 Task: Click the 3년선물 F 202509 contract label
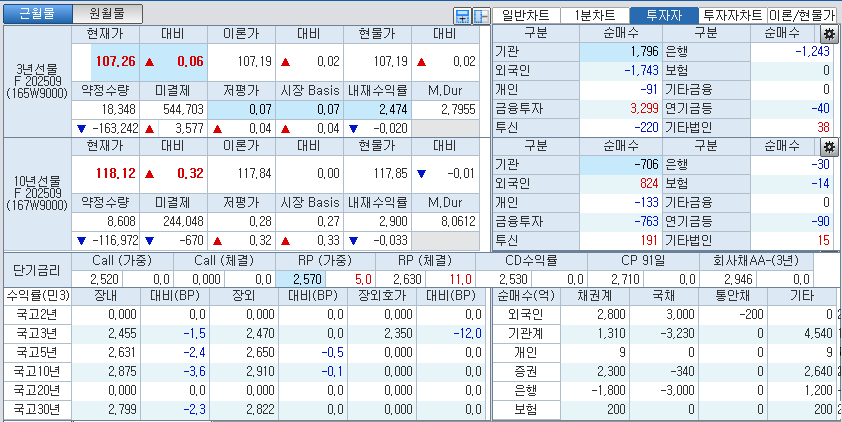[37, 81]
